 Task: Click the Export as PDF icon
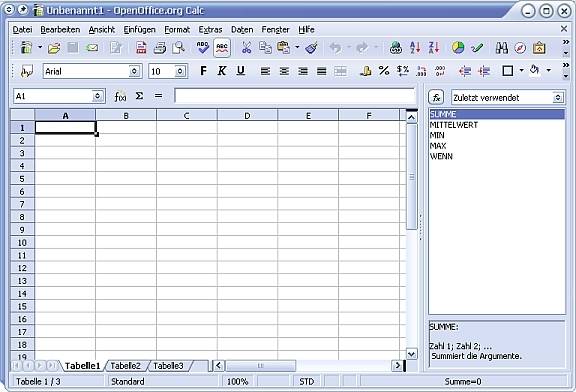[141, 48]
